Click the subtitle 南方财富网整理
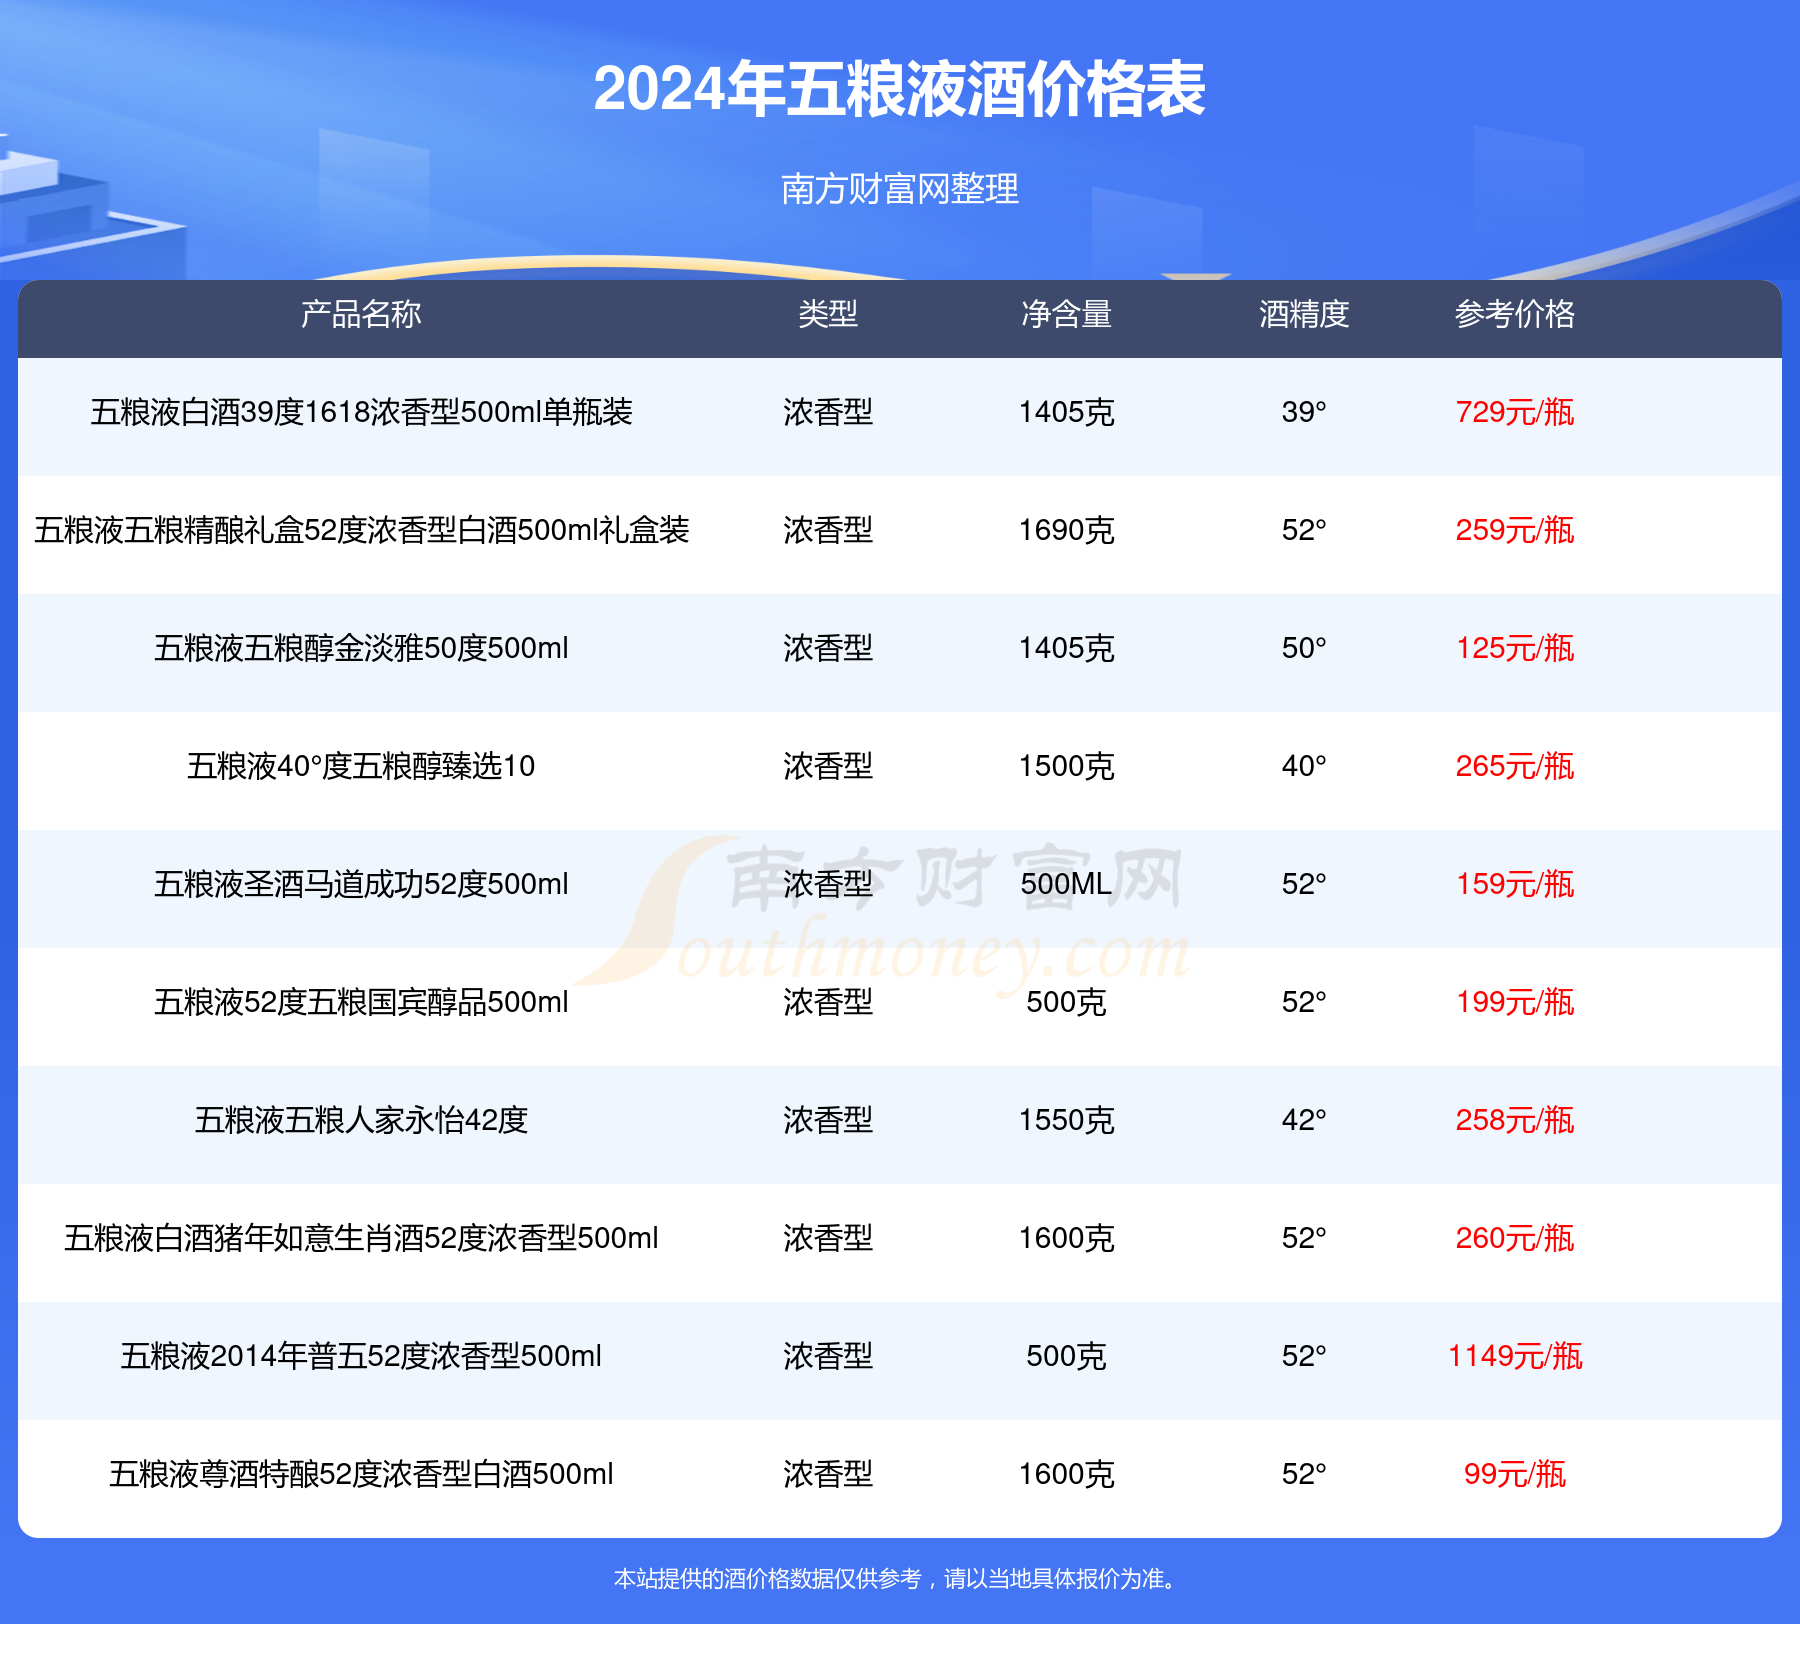1800x1670 pixels. click(x=899, y=188)
